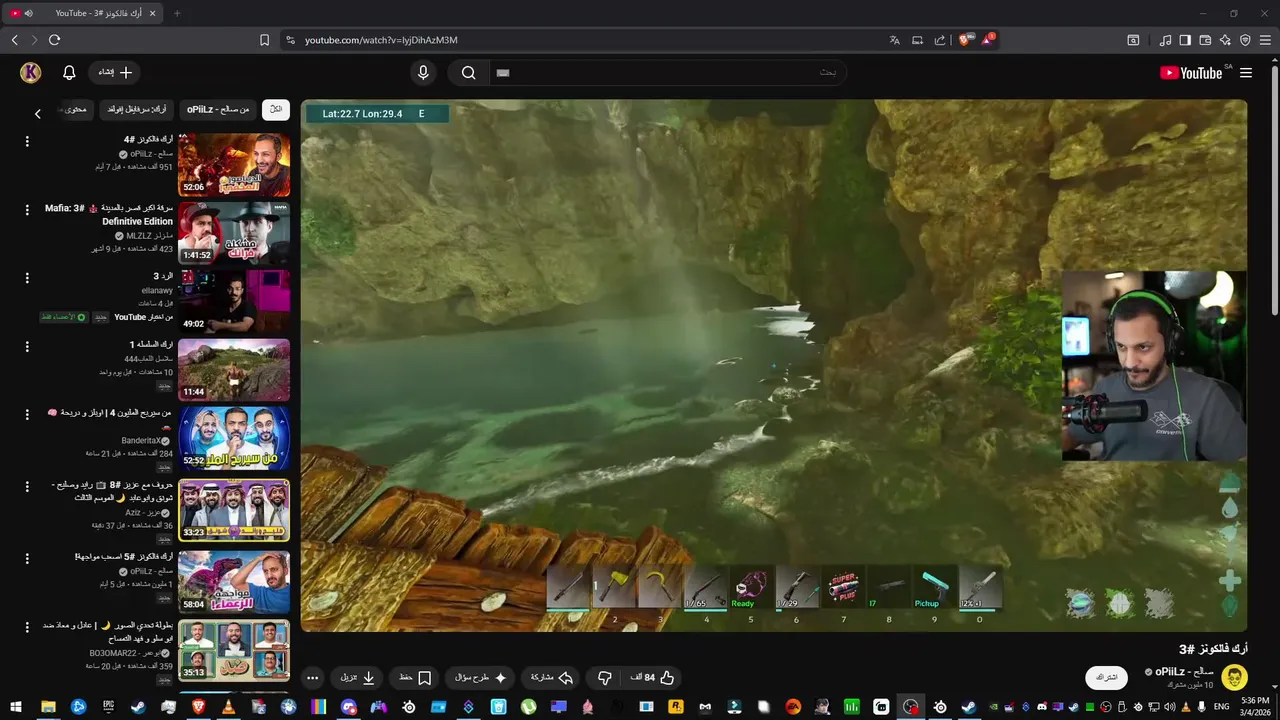Open the 52:06 'آرك فالكونز #4' thumbnail
1280x720 pixels.
pyautogui.click(x=234, y=165)
